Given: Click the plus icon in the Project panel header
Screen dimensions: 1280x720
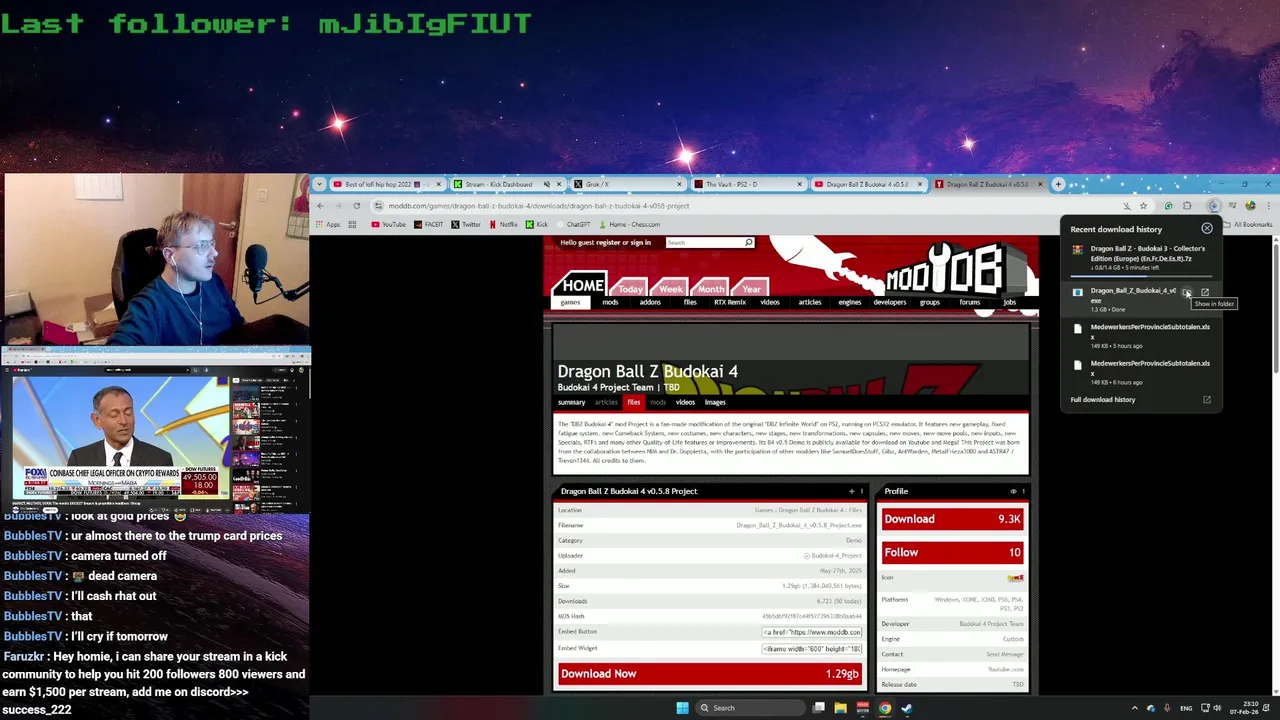Looking at the screenshot, I should [852, 491].
